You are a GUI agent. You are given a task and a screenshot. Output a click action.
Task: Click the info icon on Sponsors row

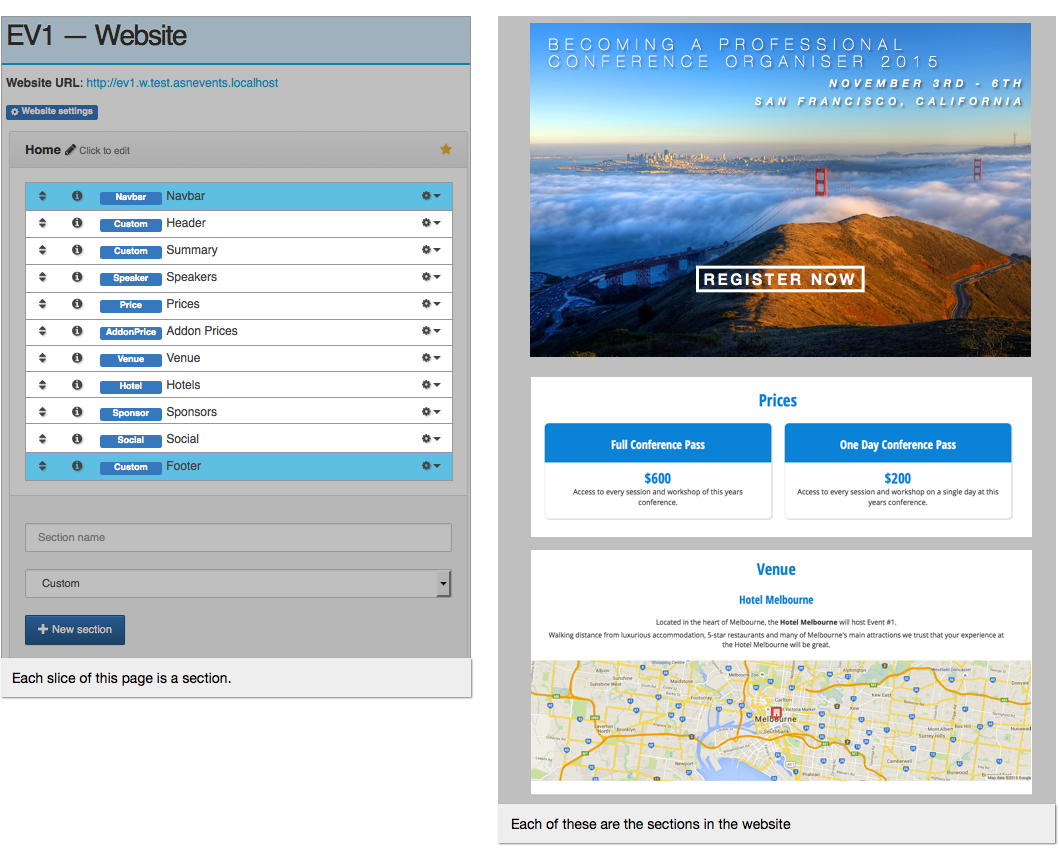pos(77,412)
